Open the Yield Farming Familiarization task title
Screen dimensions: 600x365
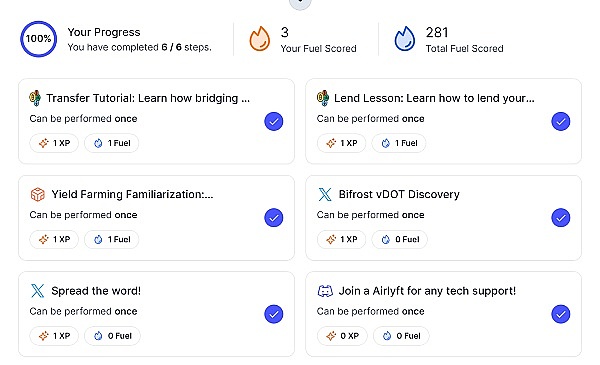pos(132,194)
